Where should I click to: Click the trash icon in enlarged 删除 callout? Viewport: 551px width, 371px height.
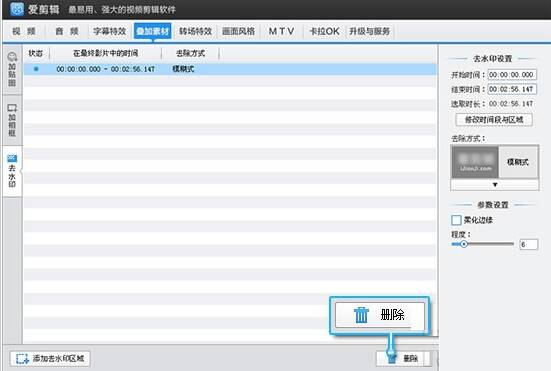point(361,314)
